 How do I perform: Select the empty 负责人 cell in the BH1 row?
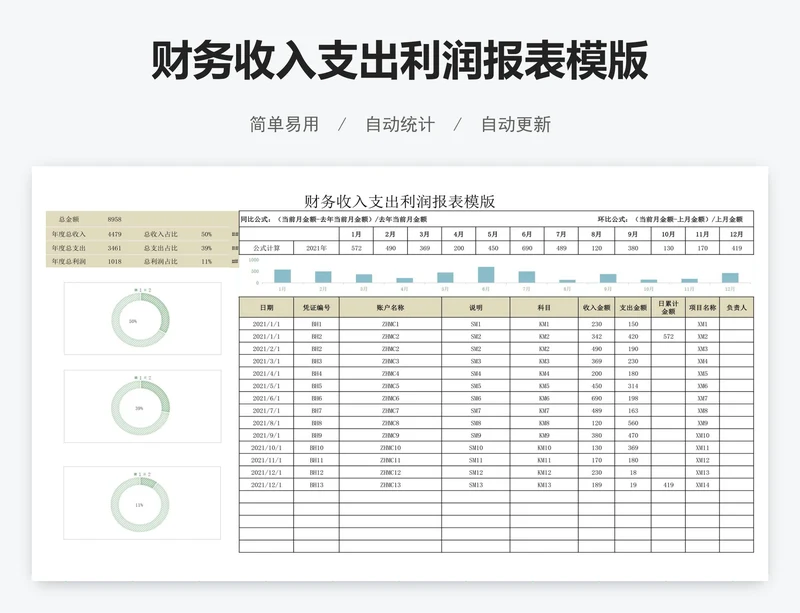click(736, 324)
